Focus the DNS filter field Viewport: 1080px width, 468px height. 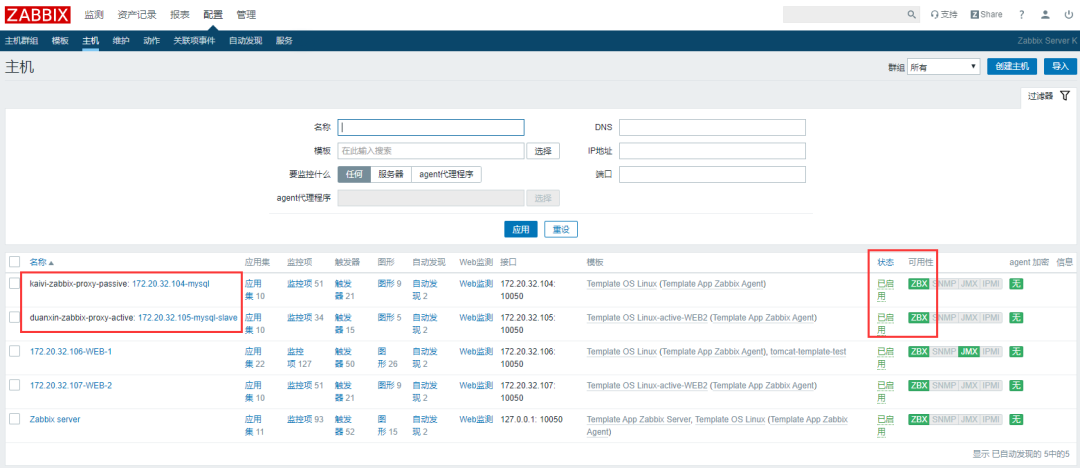click(x=712, y=128)
